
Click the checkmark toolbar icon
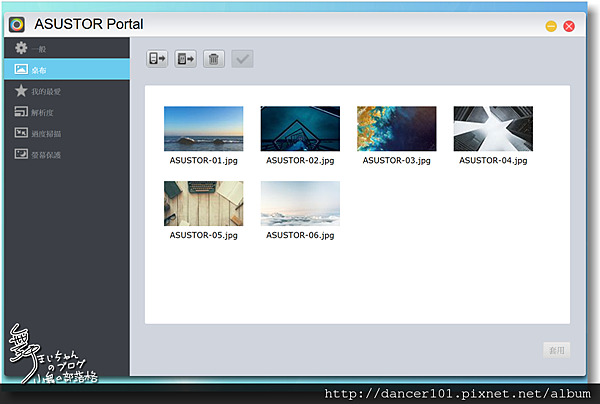point(242,59)
